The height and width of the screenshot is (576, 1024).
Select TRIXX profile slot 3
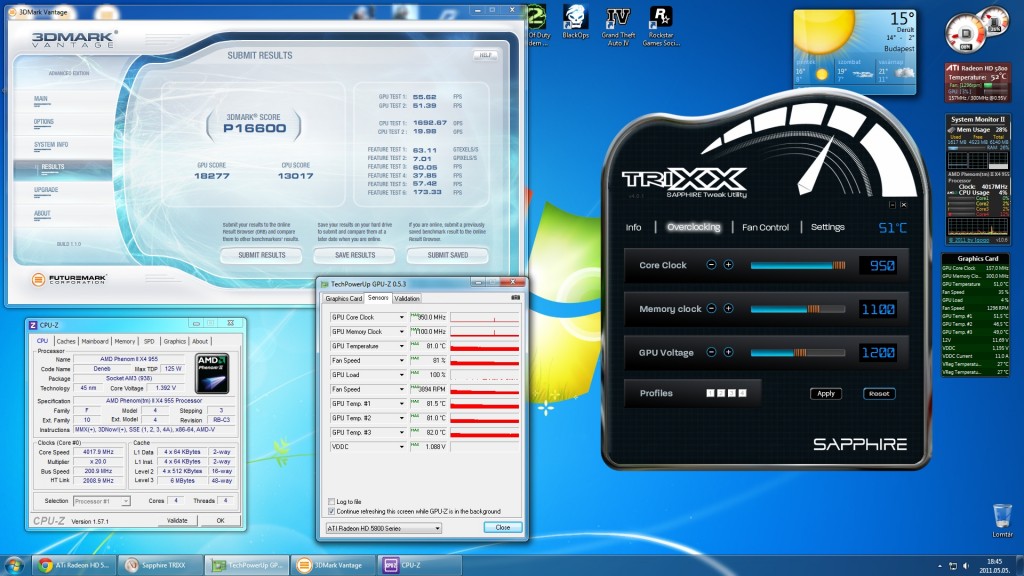[x=731, y=393]
